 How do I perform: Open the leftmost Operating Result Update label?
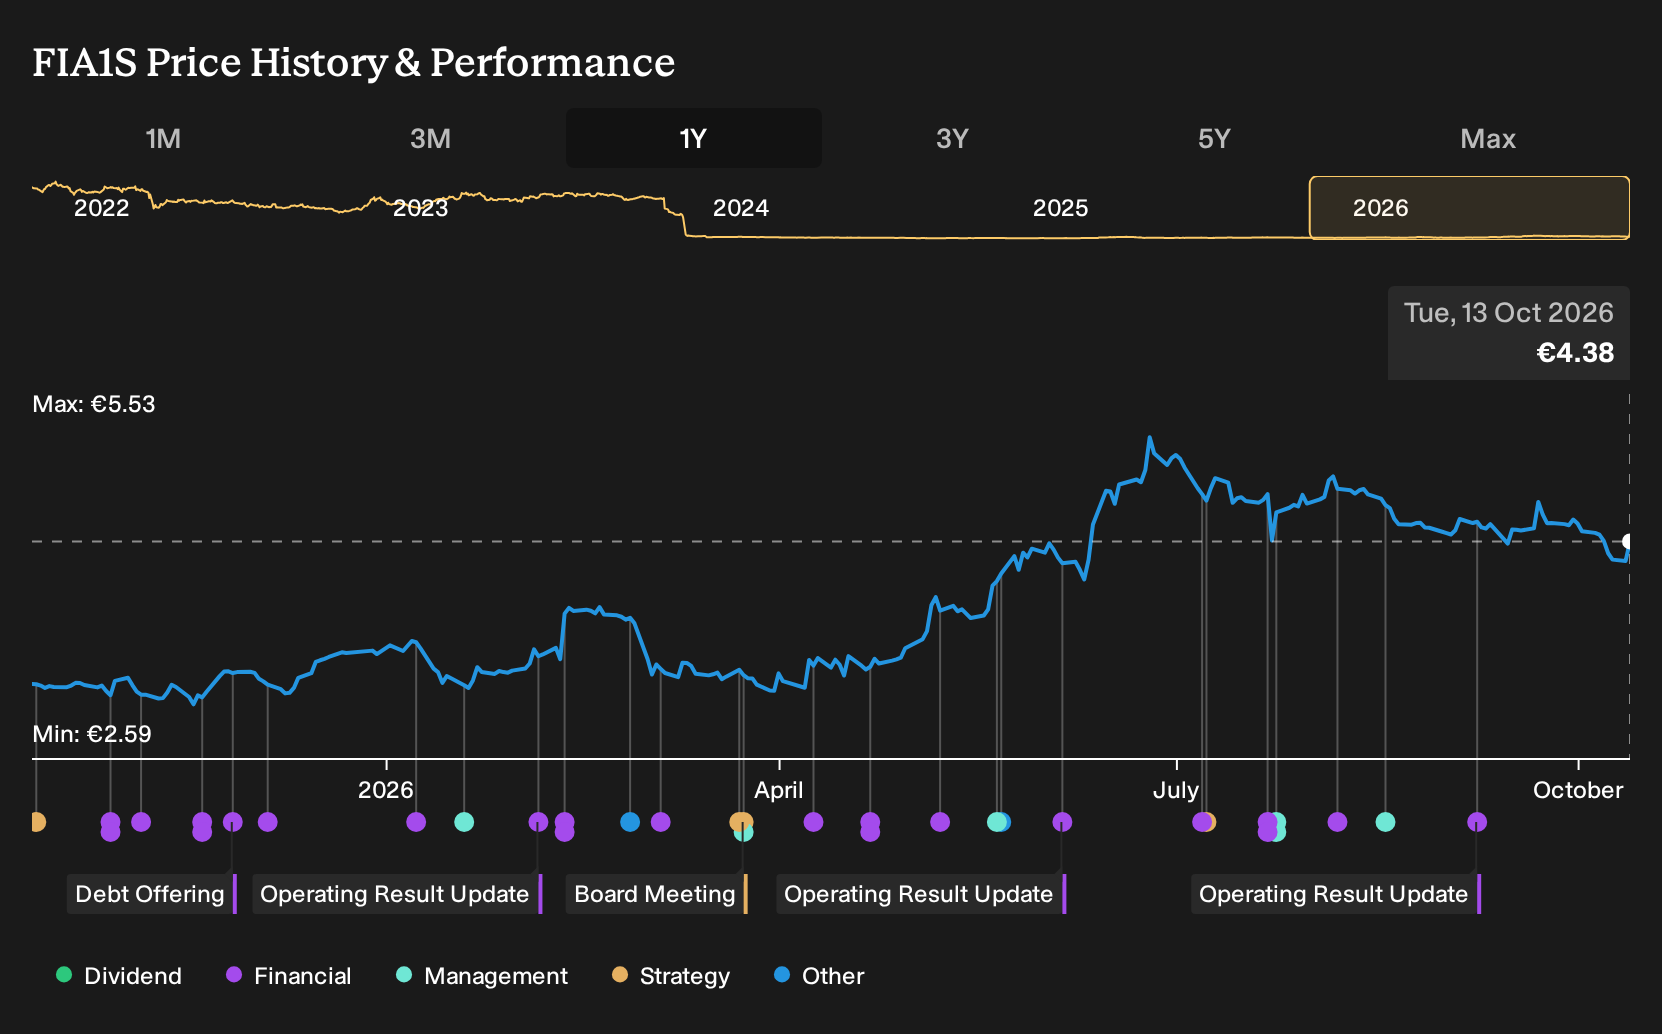[x=397, y=894]
